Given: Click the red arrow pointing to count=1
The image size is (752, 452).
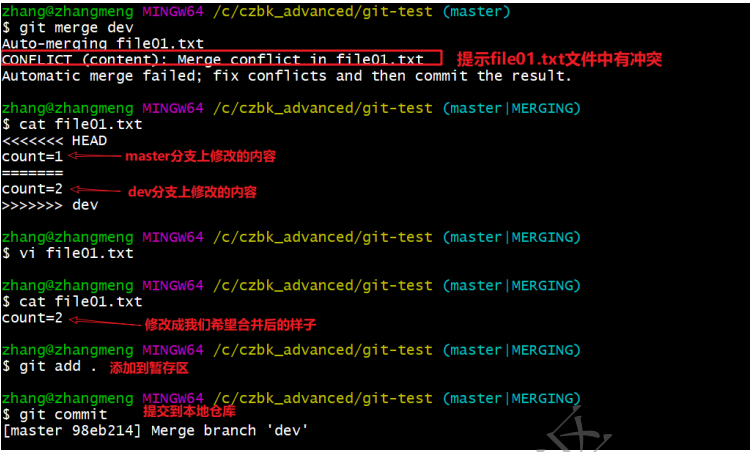Looking at the screenshot, I should [x=94, y=155].
